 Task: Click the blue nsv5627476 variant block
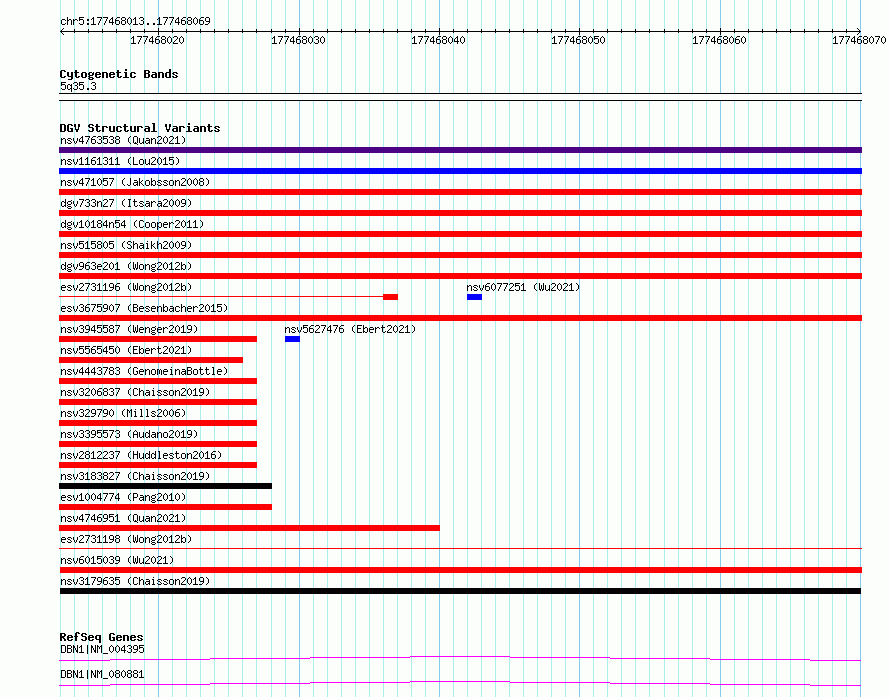click(292, 339)
